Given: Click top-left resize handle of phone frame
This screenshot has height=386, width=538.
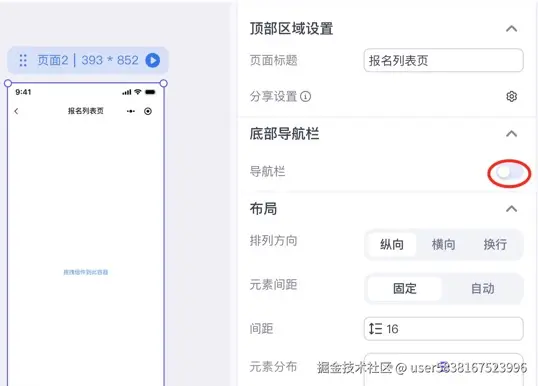Looking at the screenshot, I should click(x=8, y=83).
